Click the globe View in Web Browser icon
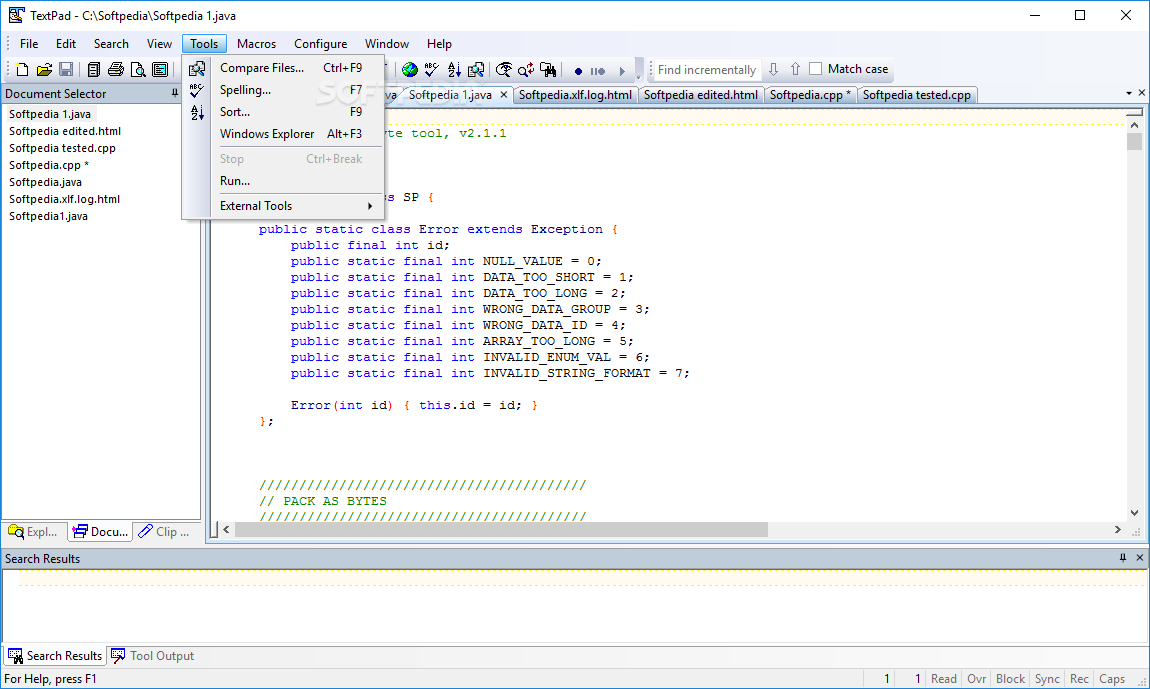1150x689 pixels. click(409, 70)
